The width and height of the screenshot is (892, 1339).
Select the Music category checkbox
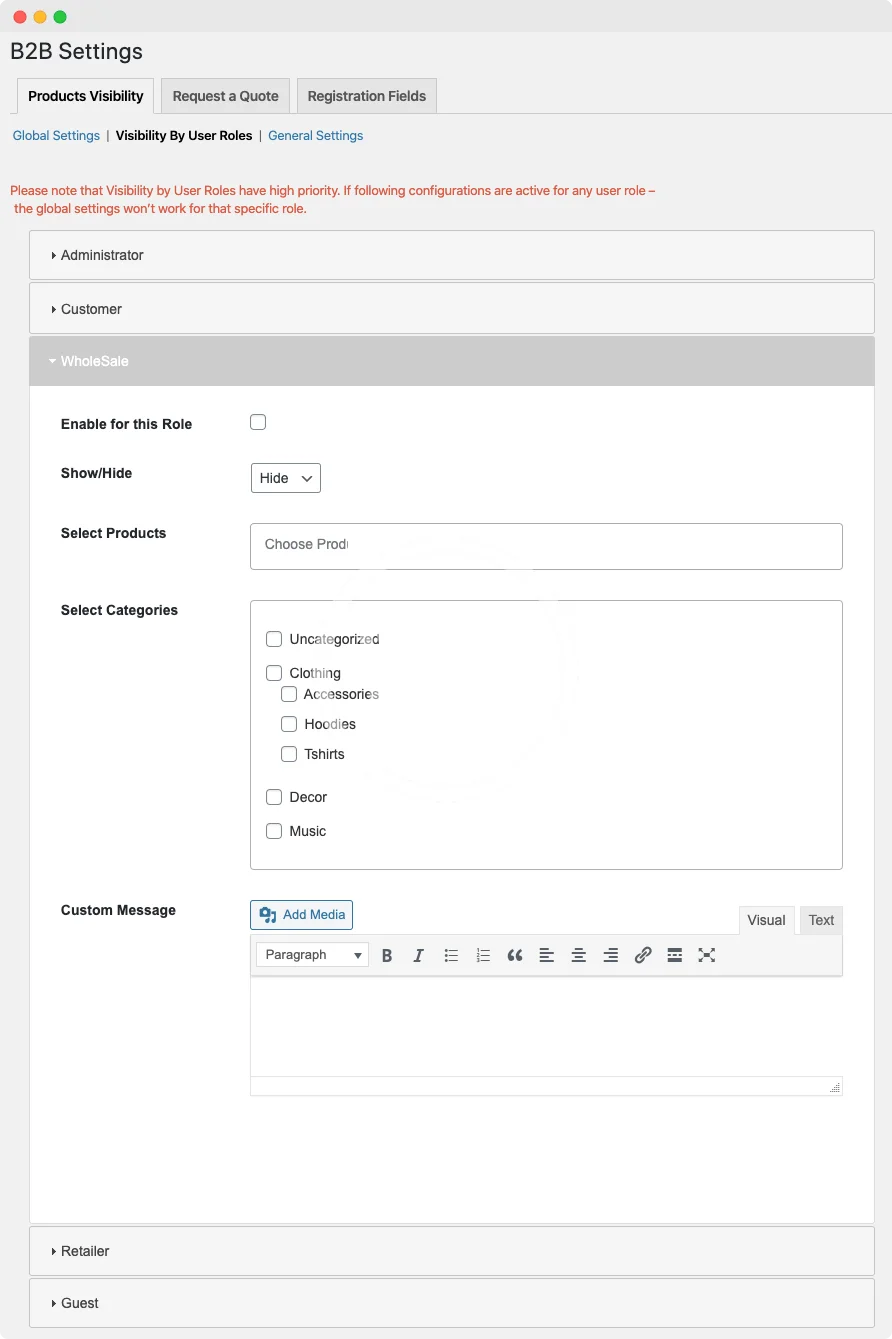tap(274, 831)
